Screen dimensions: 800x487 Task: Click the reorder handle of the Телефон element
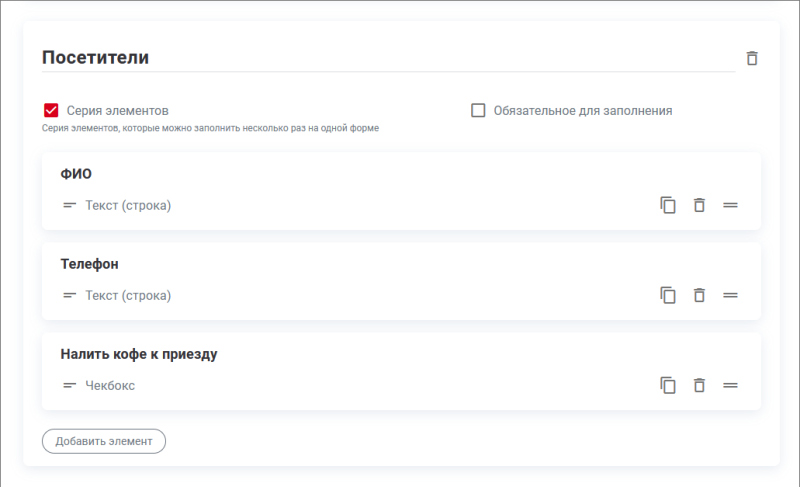point(730,295)
